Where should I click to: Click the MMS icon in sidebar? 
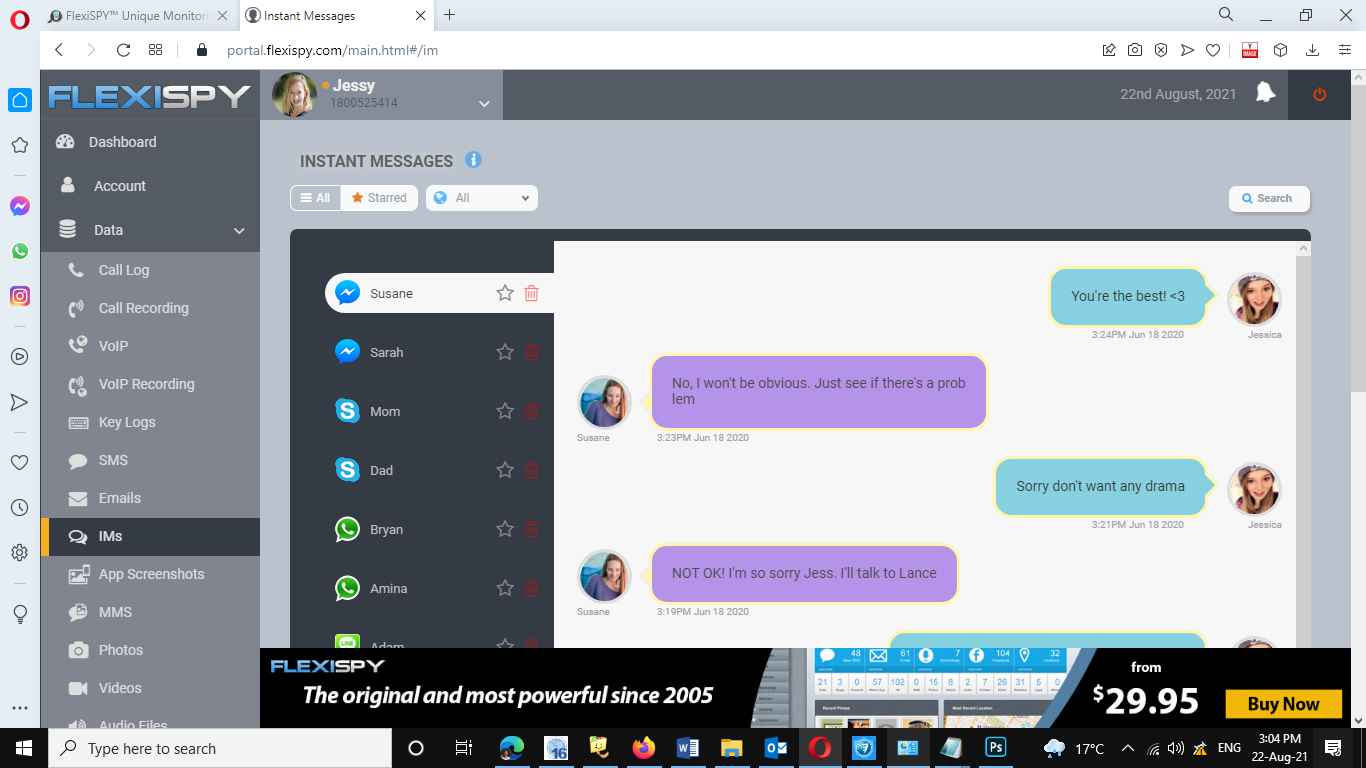point(78,613)
